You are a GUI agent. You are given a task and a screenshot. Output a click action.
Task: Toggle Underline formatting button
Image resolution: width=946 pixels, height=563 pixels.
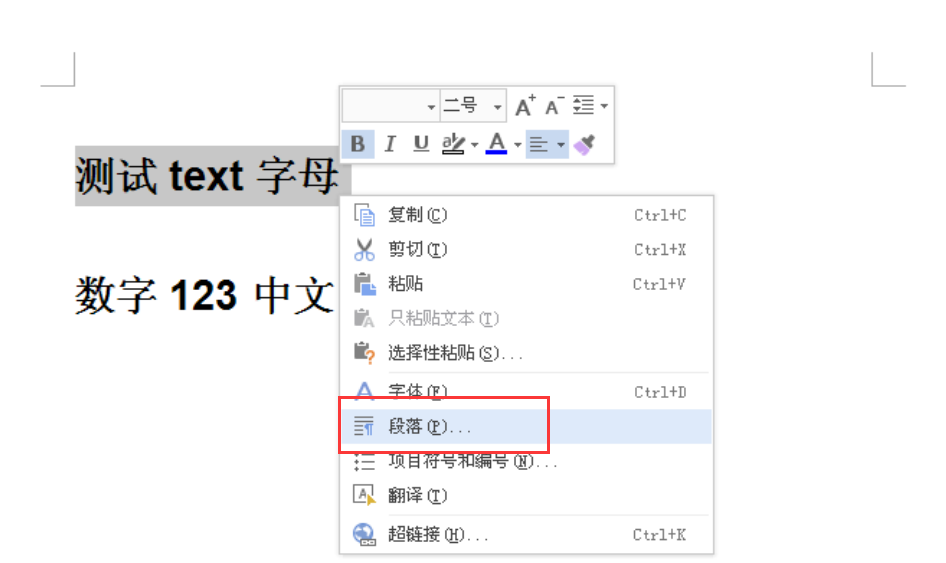tap(421, 144)
